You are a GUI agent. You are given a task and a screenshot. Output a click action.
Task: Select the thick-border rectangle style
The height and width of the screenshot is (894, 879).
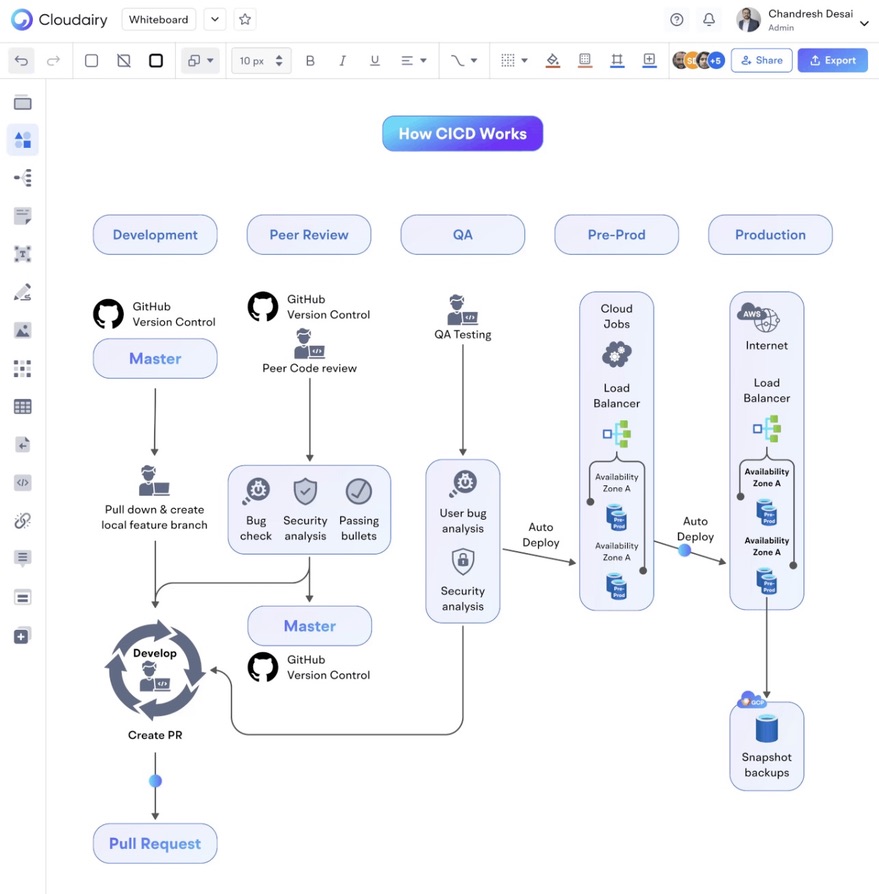coord(156,60)
